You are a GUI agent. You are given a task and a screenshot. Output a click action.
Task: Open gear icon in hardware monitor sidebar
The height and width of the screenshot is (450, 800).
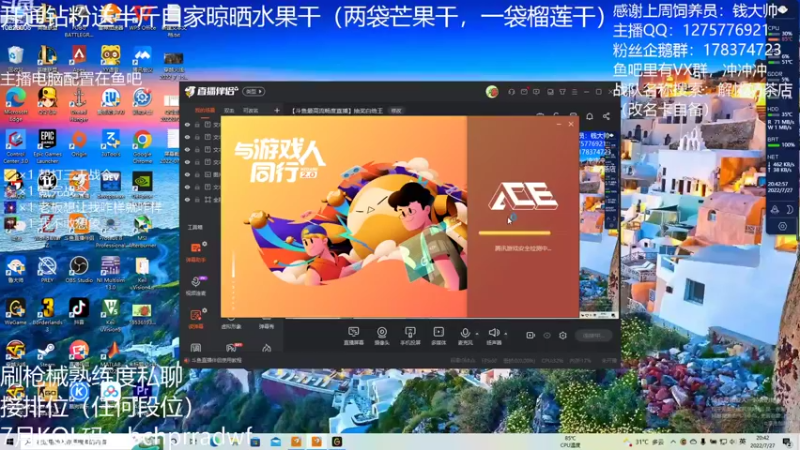782,226
